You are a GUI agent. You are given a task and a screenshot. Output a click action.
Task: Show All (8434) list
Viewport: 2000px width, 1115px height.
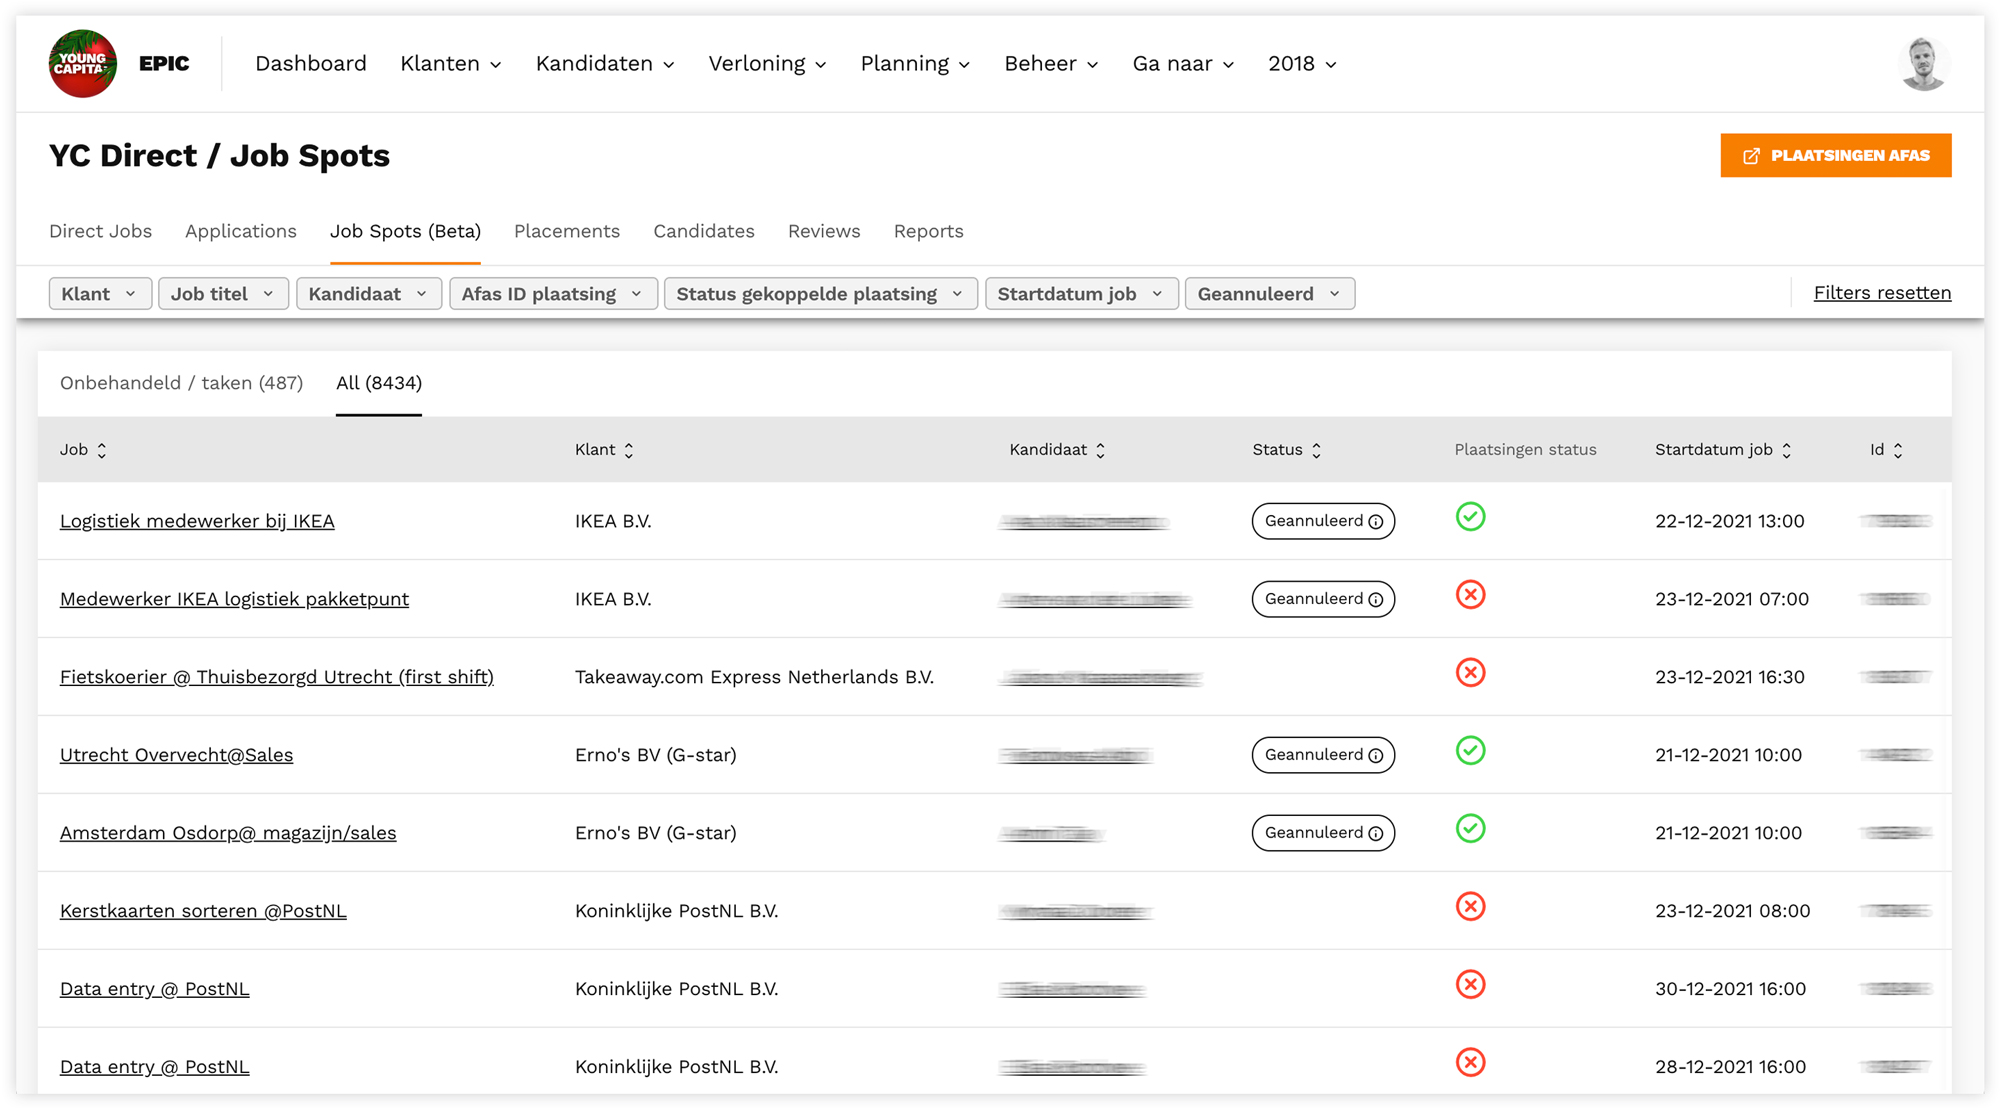coord(379,384)
